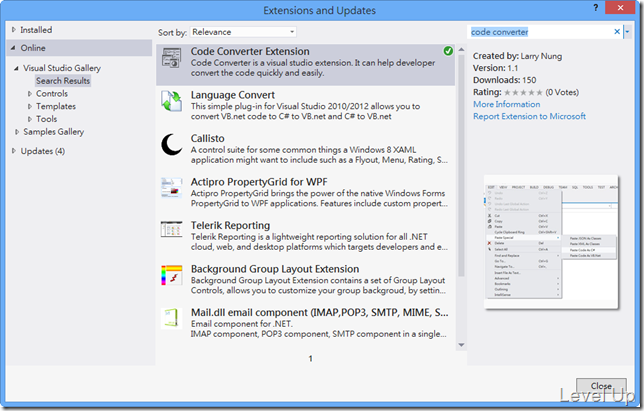The image size is (644, 411).
Task: Select the Online section label
Action: tap(33, 48)
